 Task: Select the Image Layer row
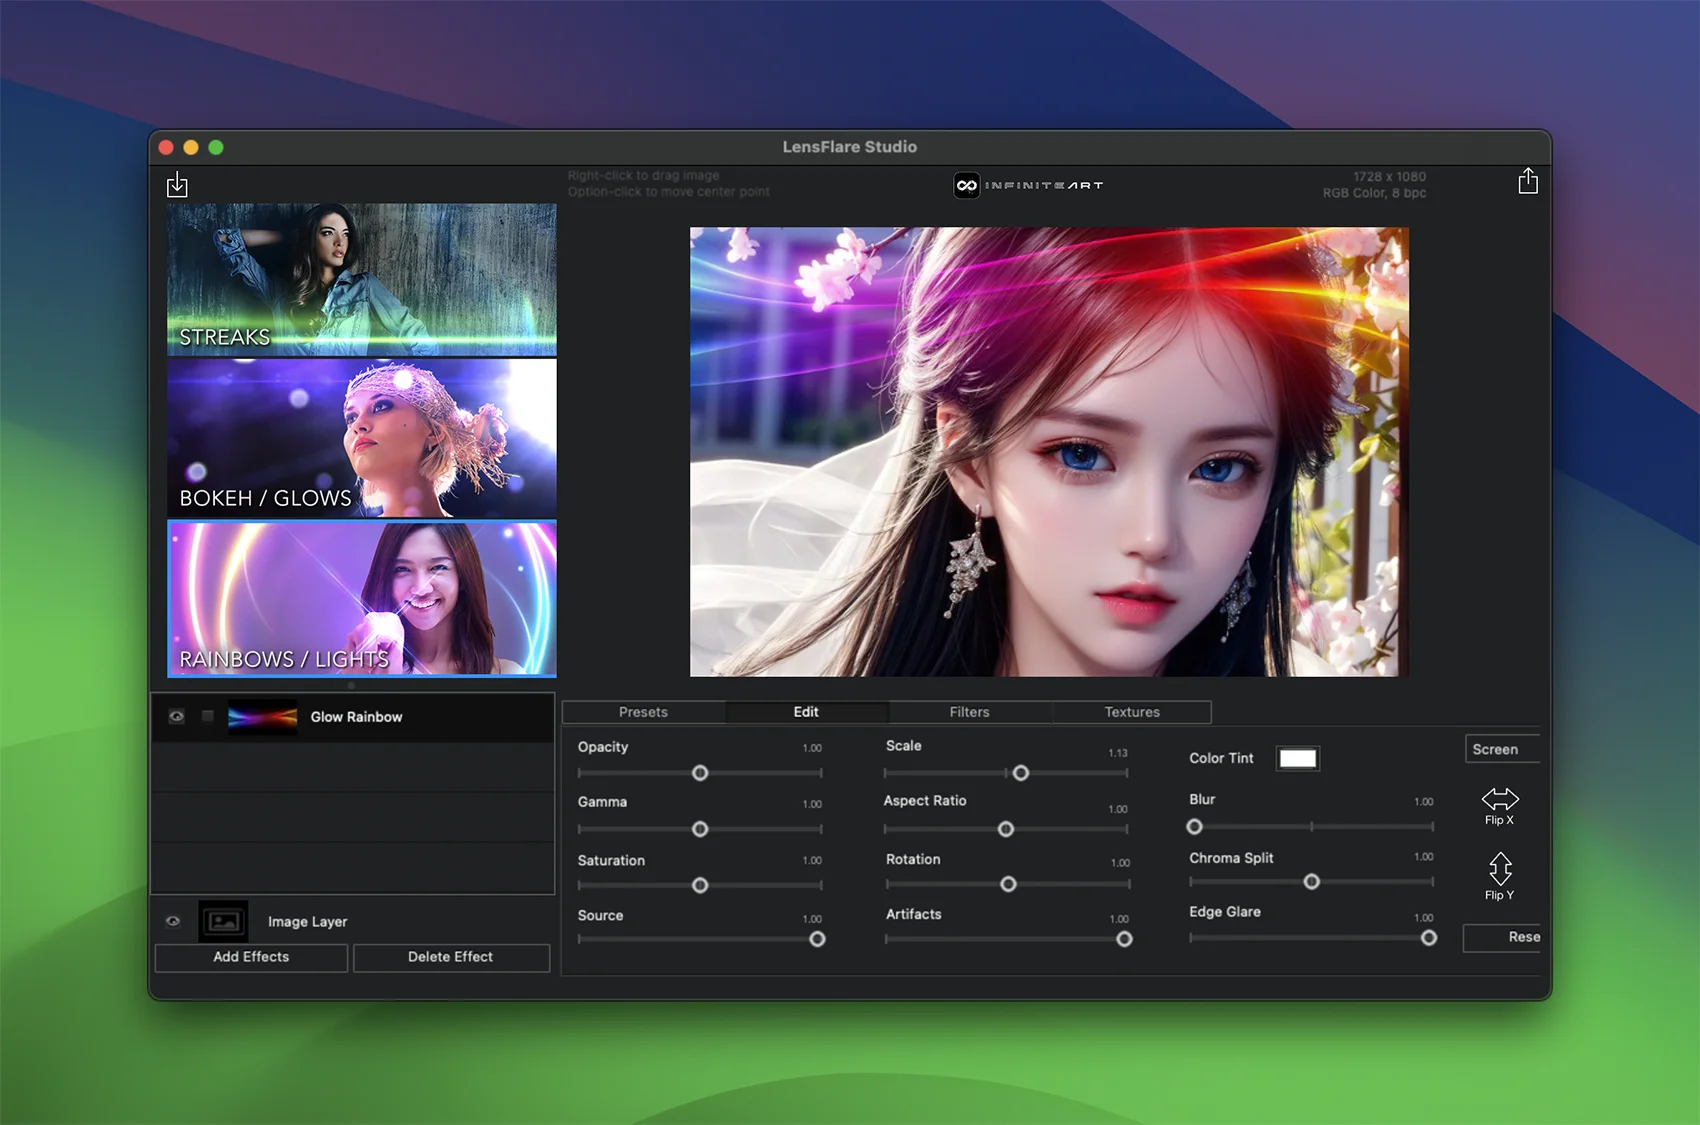point(353,921)
